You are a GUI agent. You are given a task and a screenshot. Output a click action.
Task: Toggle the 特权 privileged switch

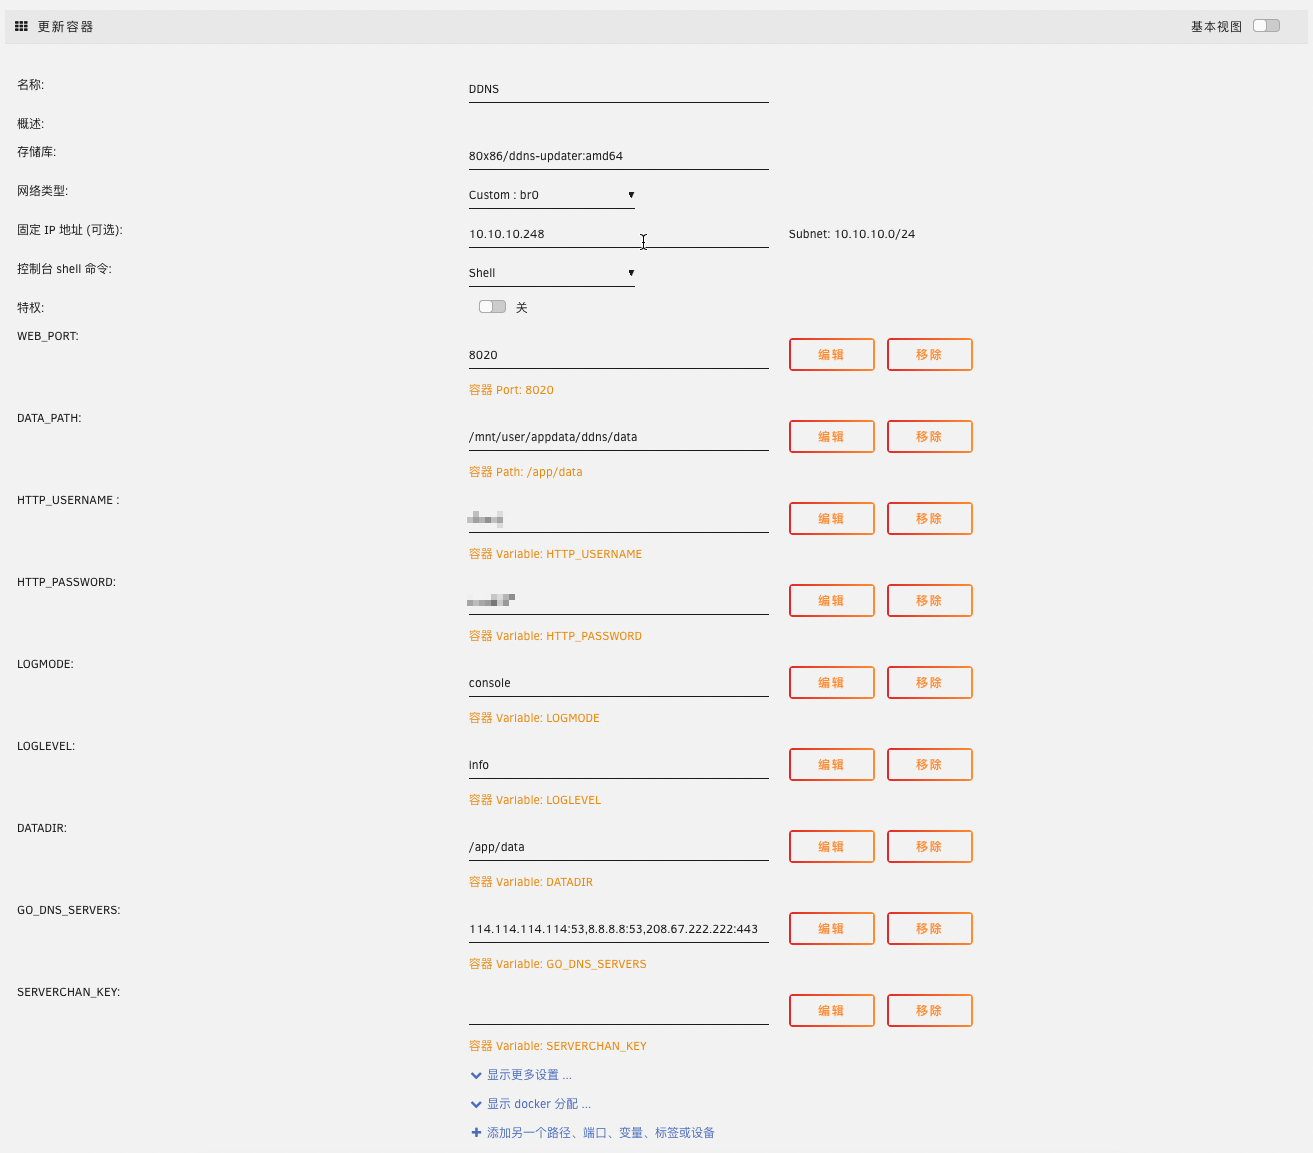point(492,307)
